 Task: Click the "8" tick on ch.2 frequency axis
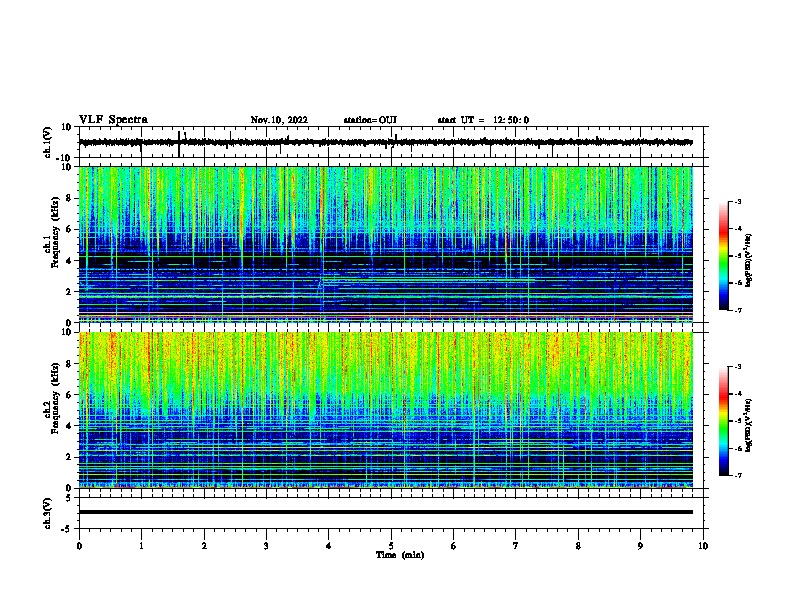point(70,363)
